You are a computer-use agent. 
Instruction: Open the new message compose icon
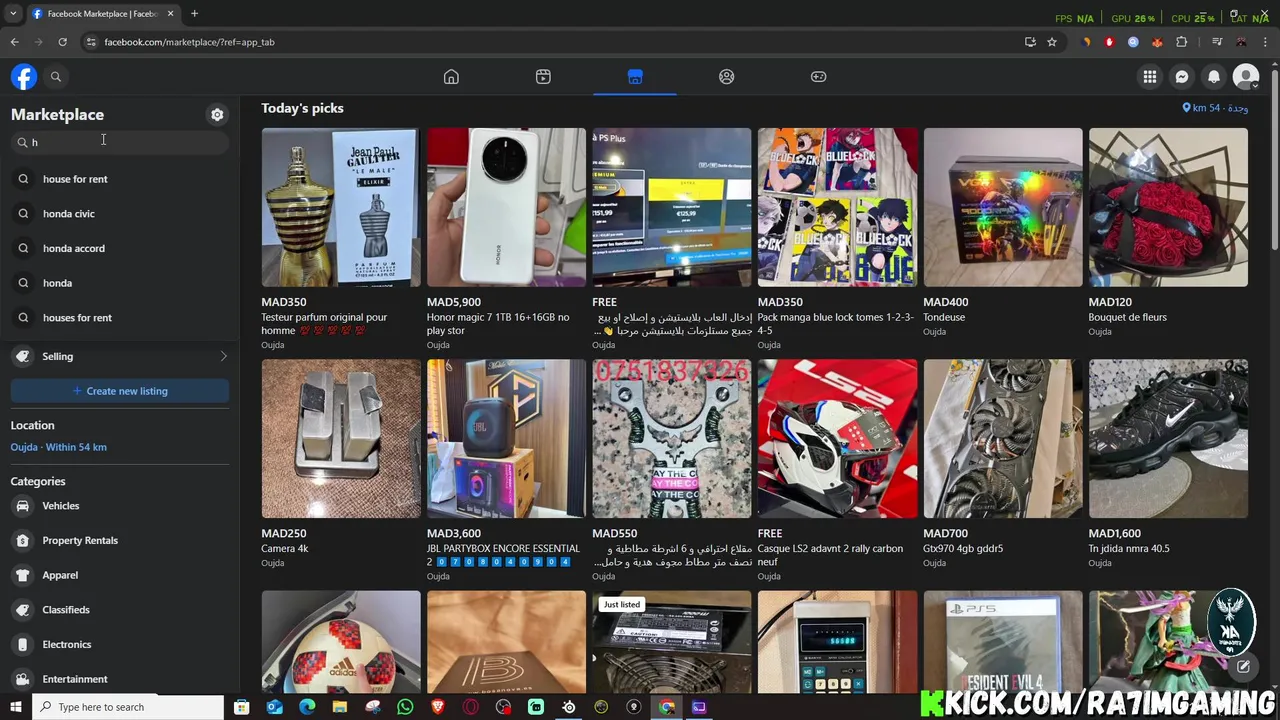click(1243, 667)
